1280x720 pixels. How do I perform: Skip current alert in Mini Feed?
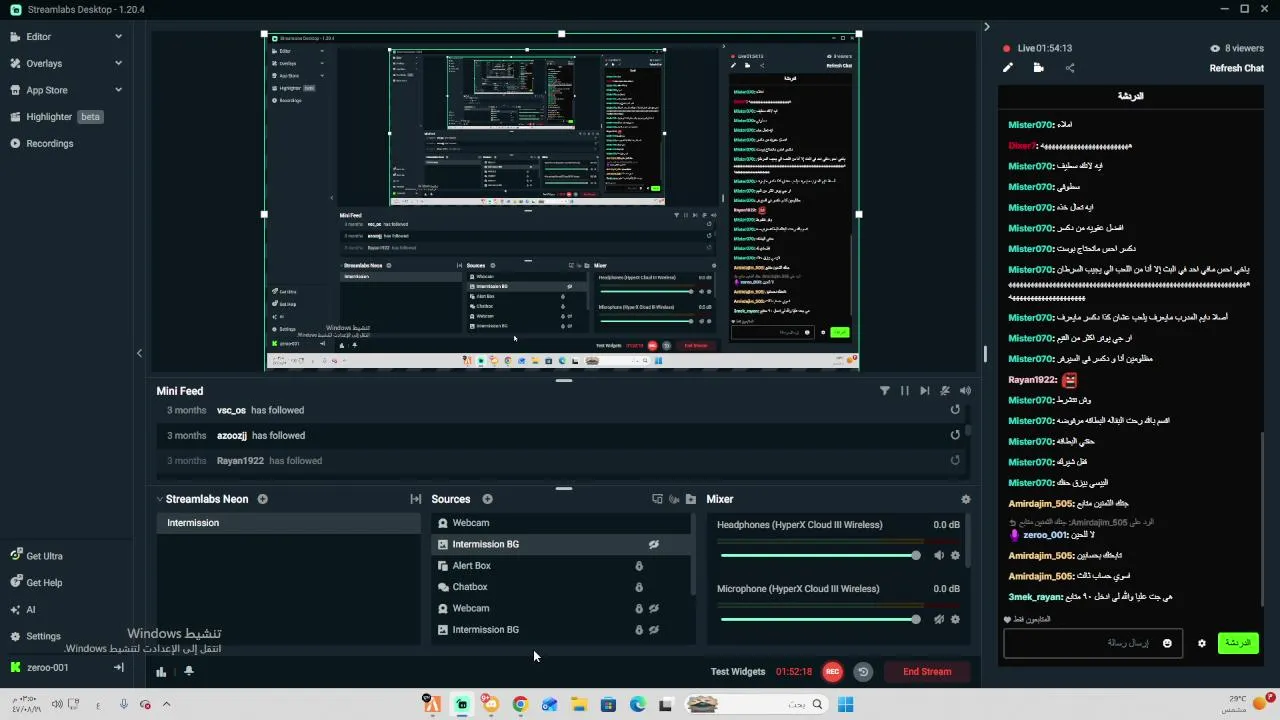924,391
